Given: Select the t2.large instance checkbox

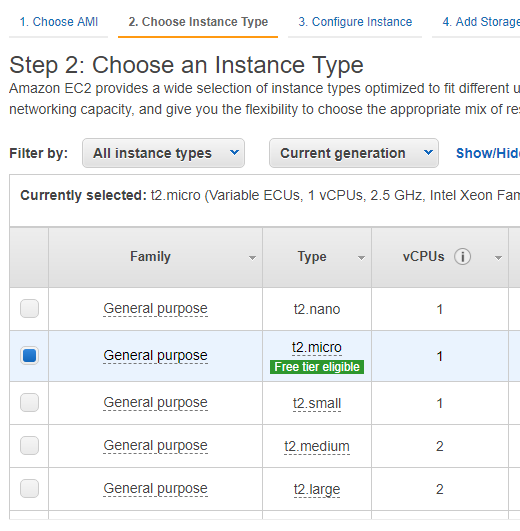Looking at the screenshot, I should point(29,488).
